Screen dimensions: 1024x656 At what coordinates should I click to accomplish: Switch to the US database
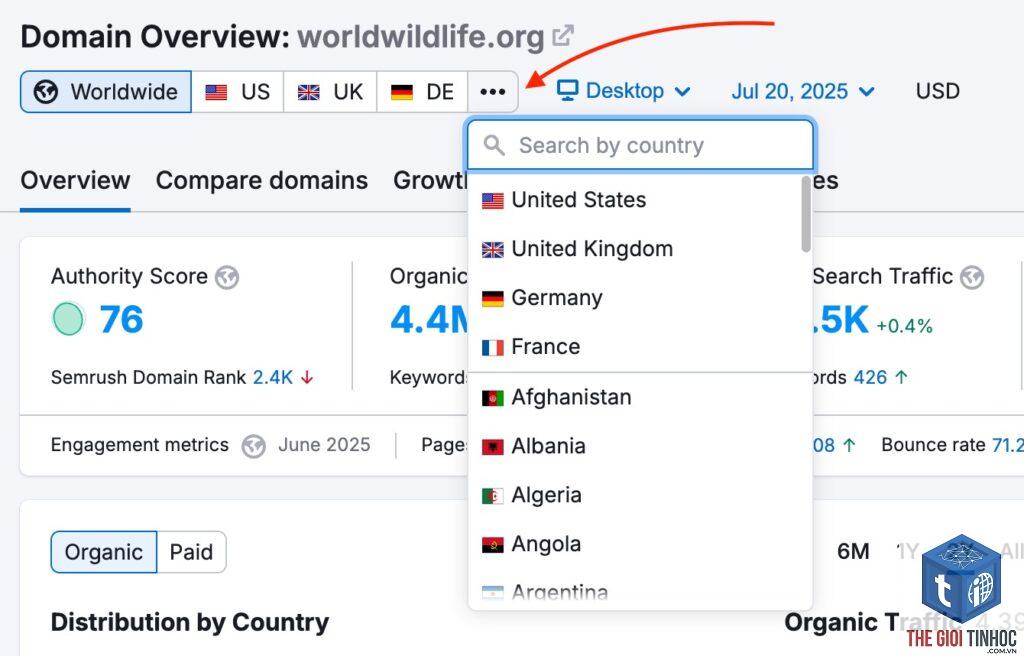pyautogui.click(x=238, y=91)
